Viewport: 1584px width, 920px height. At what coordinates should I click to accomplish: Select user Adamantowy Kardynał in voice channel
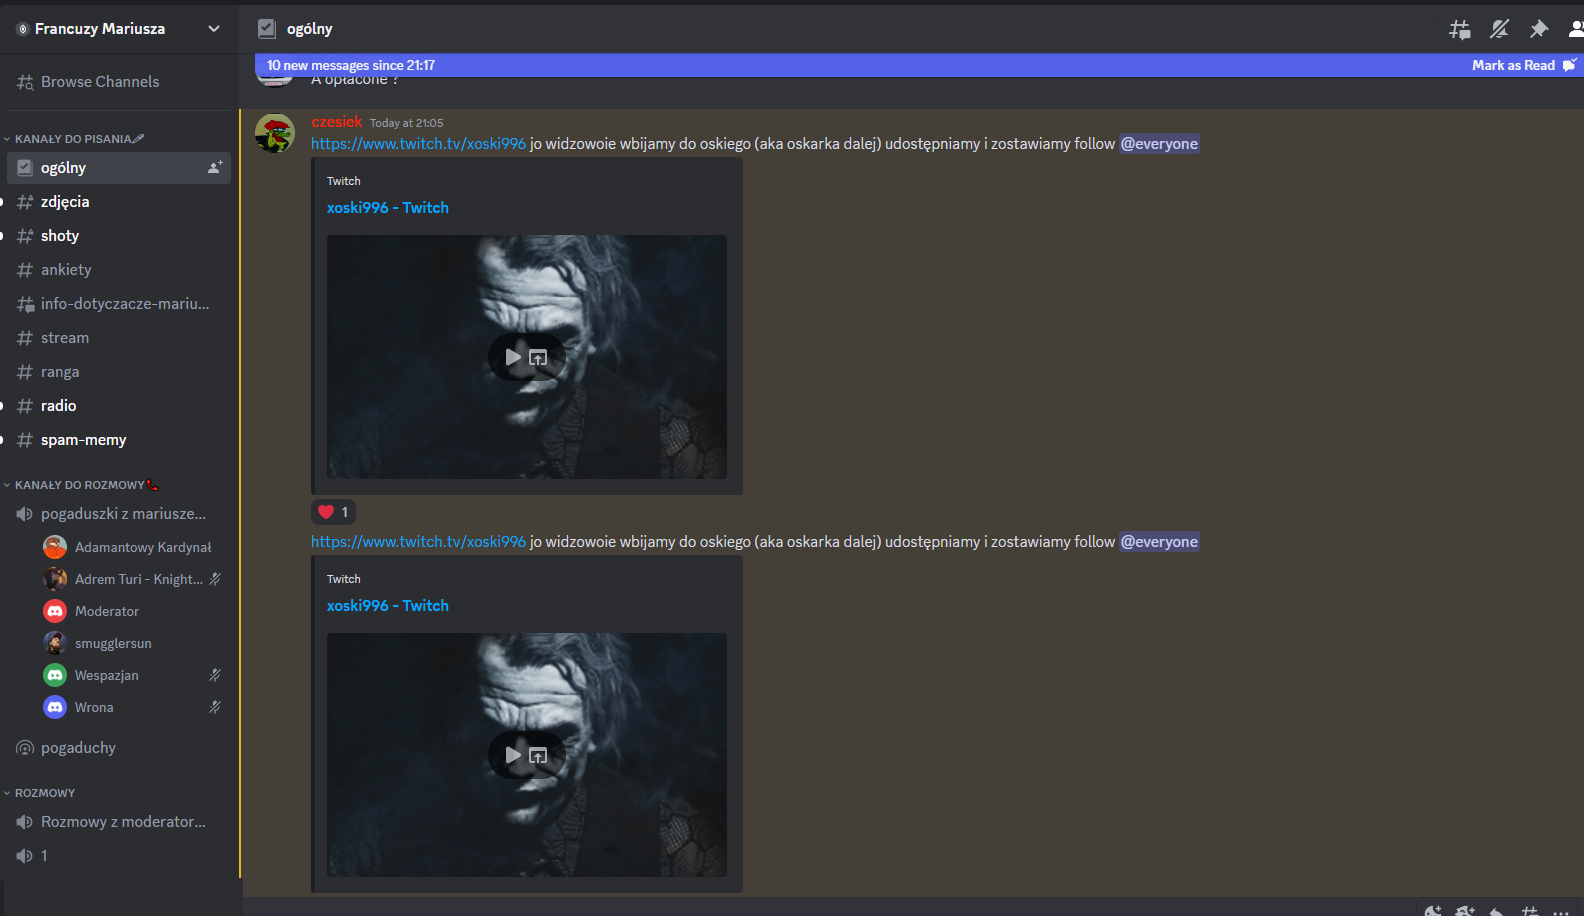(142, 548)
